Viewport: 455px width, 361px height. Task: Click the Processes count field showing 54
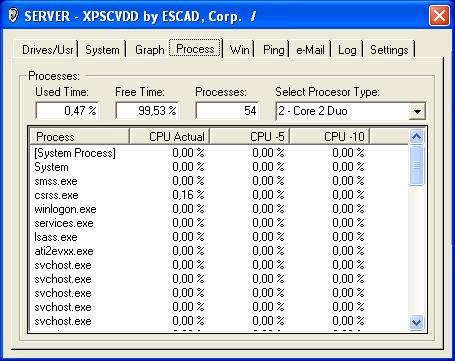click(227, 110)
